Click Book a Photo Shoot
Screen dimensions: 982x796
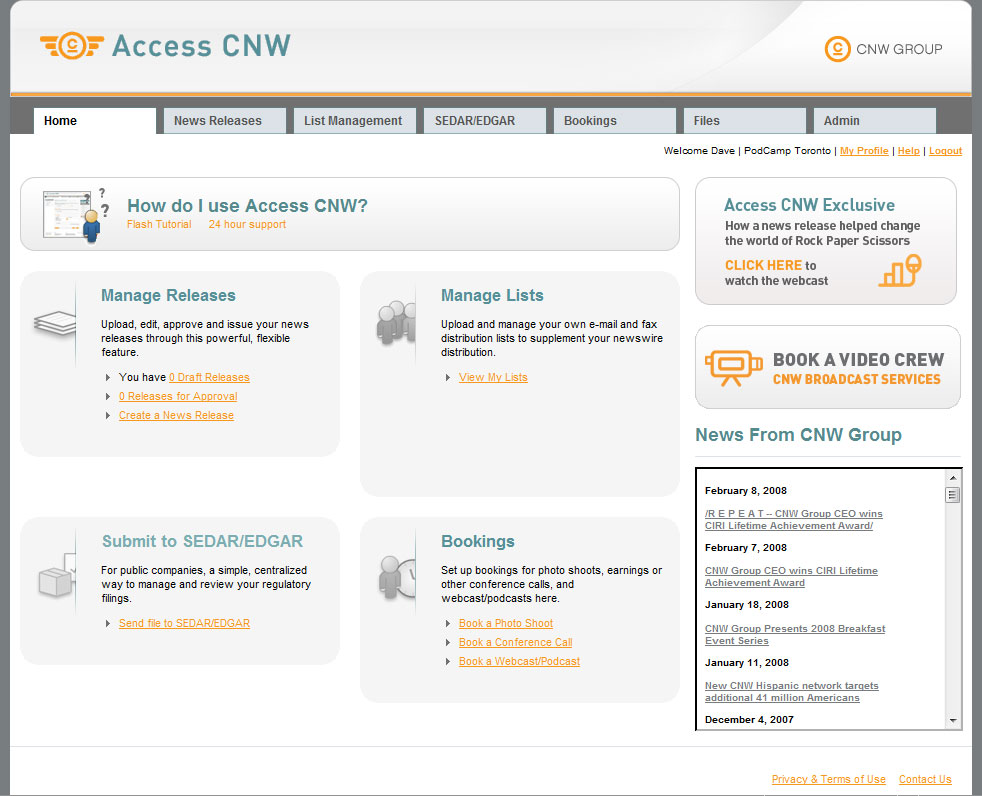coord(505,623)
